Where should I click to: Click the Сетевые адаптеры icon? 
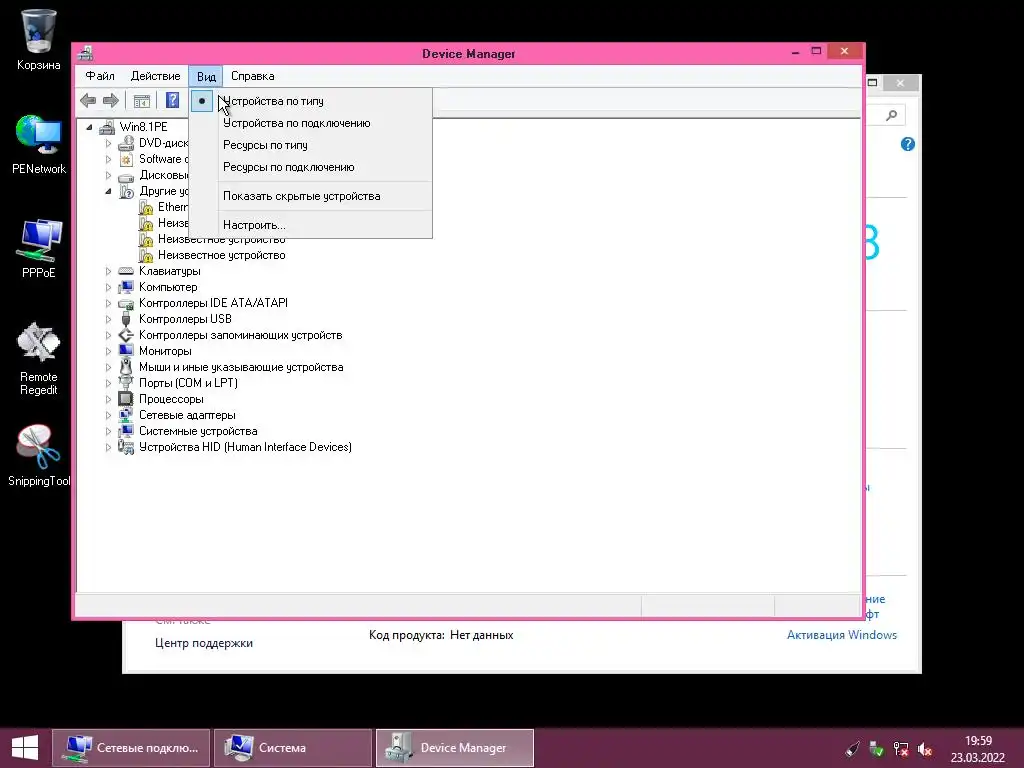[x=126, y=415]
